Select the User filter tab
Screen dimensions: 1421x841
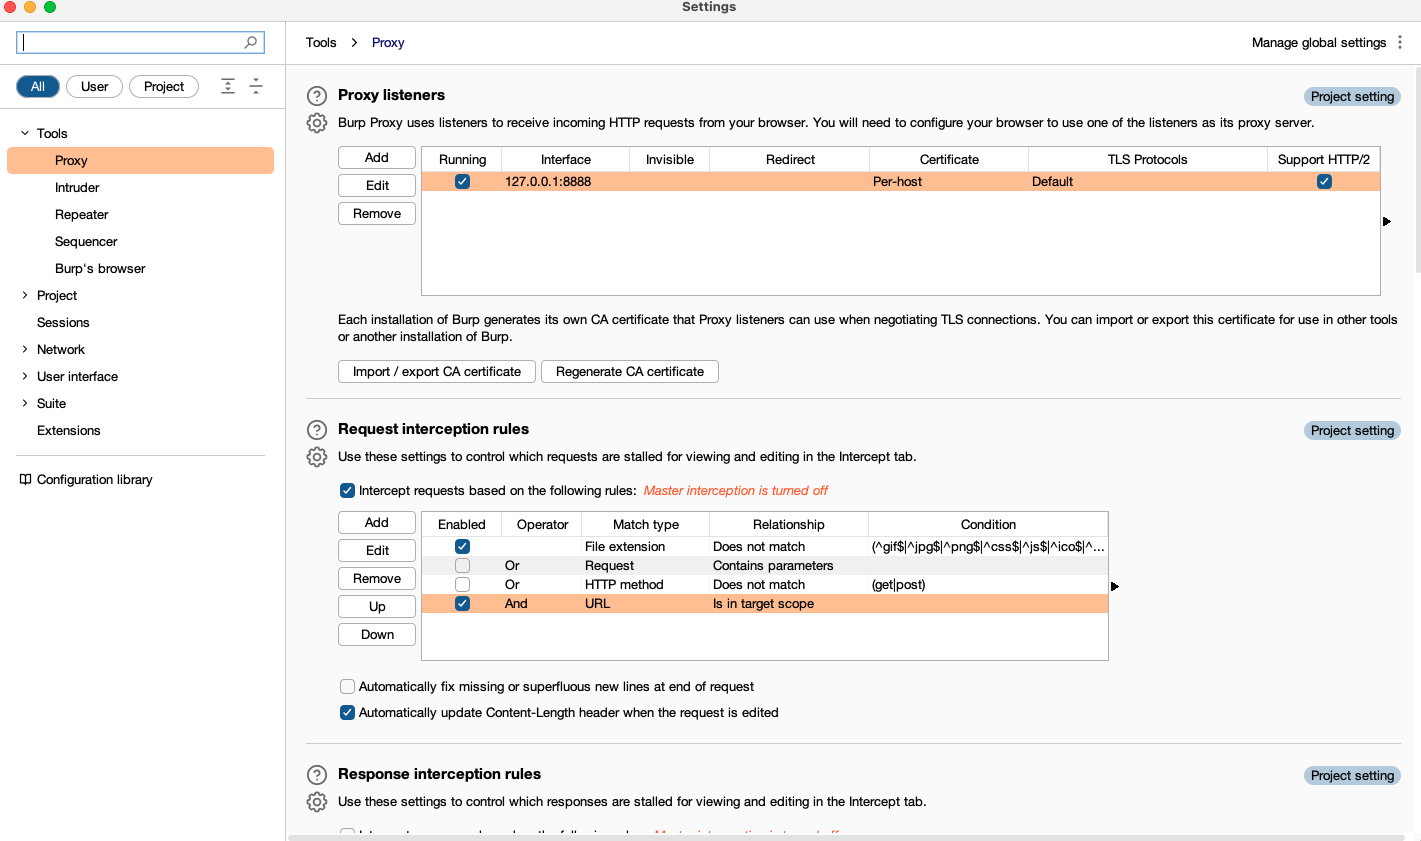[95, 86]
